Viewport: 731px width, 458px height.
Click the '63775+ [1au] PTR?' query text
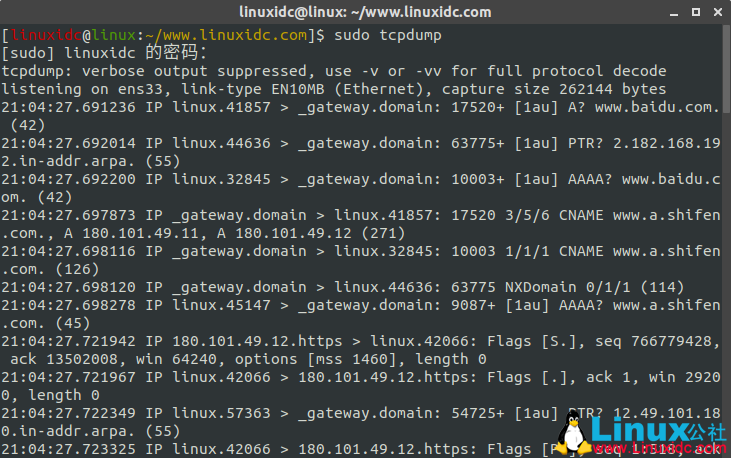click(527, 143)
